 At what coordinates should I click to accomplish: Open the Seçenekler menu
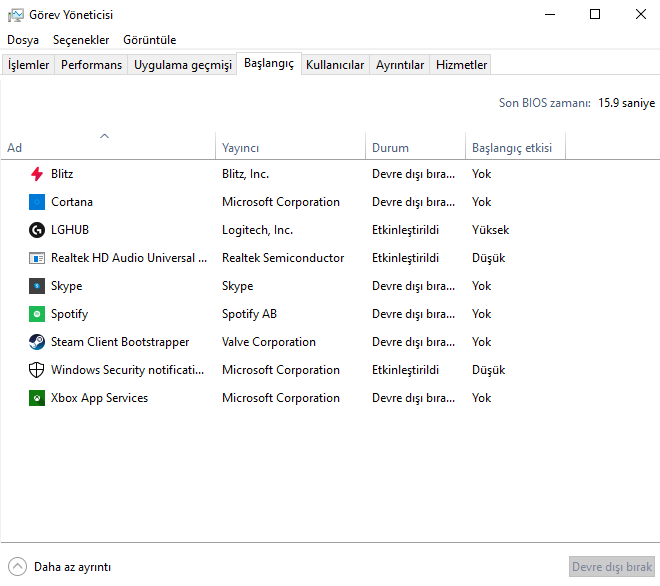81,40
